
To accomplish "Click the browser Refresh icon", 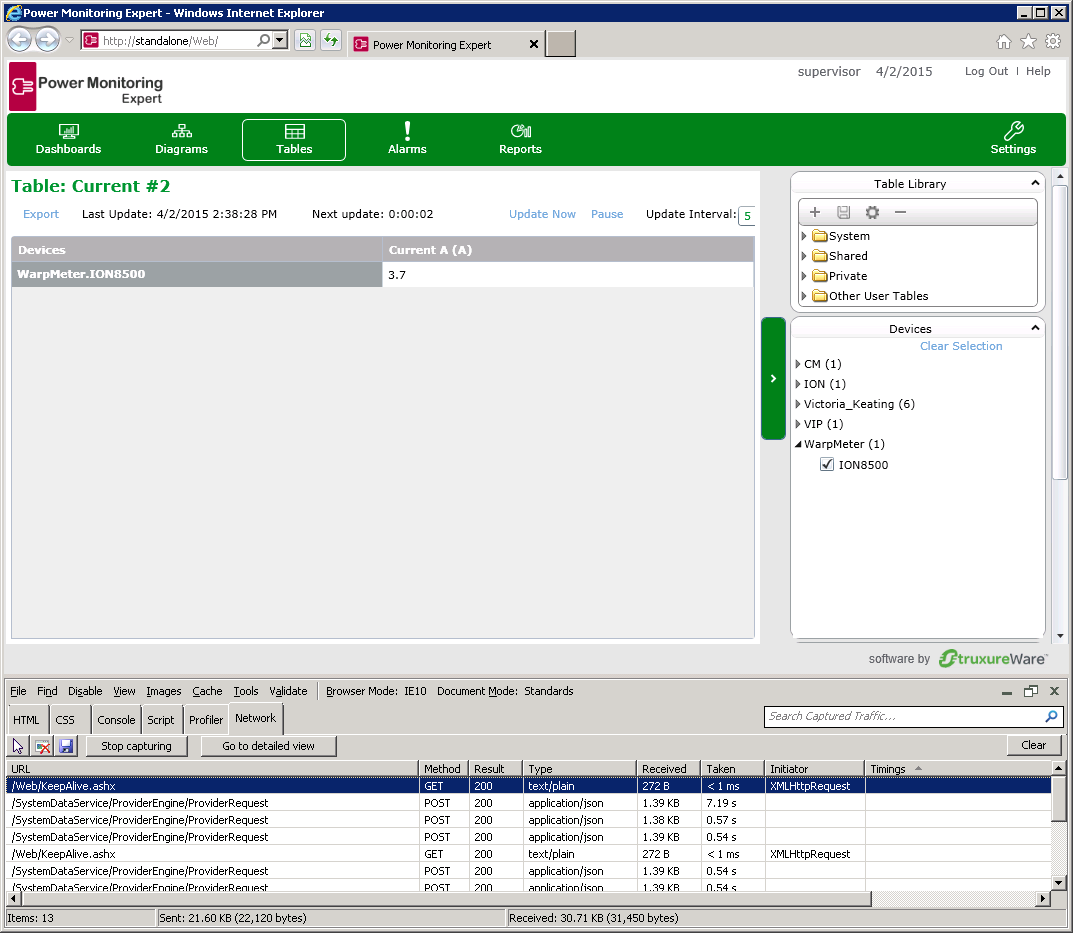I will point(331,40).
